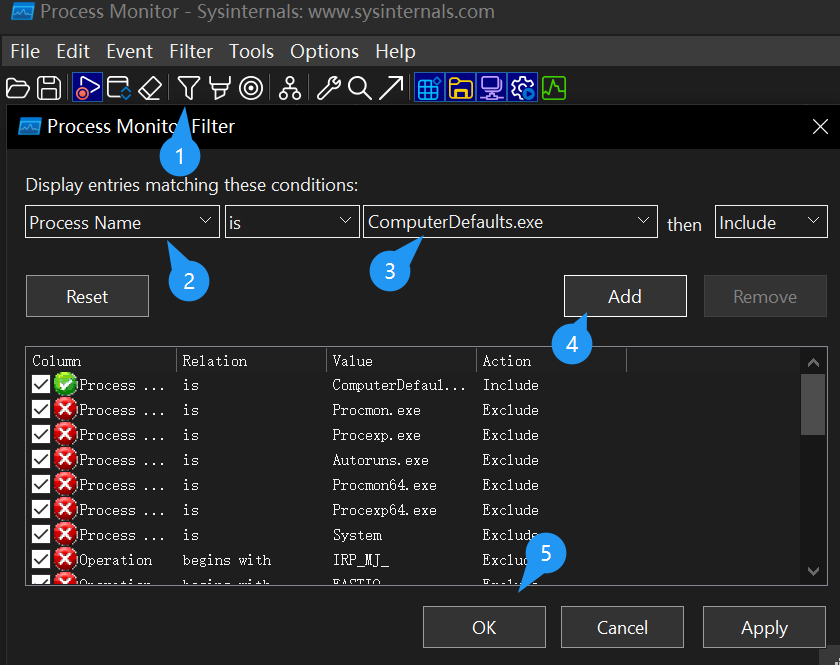This screenshot has width=840, height=665.
Task: Uncheck the Procmon.exe exclude filter checkbox
Action: pyautogui.click(x=41, y=409)
